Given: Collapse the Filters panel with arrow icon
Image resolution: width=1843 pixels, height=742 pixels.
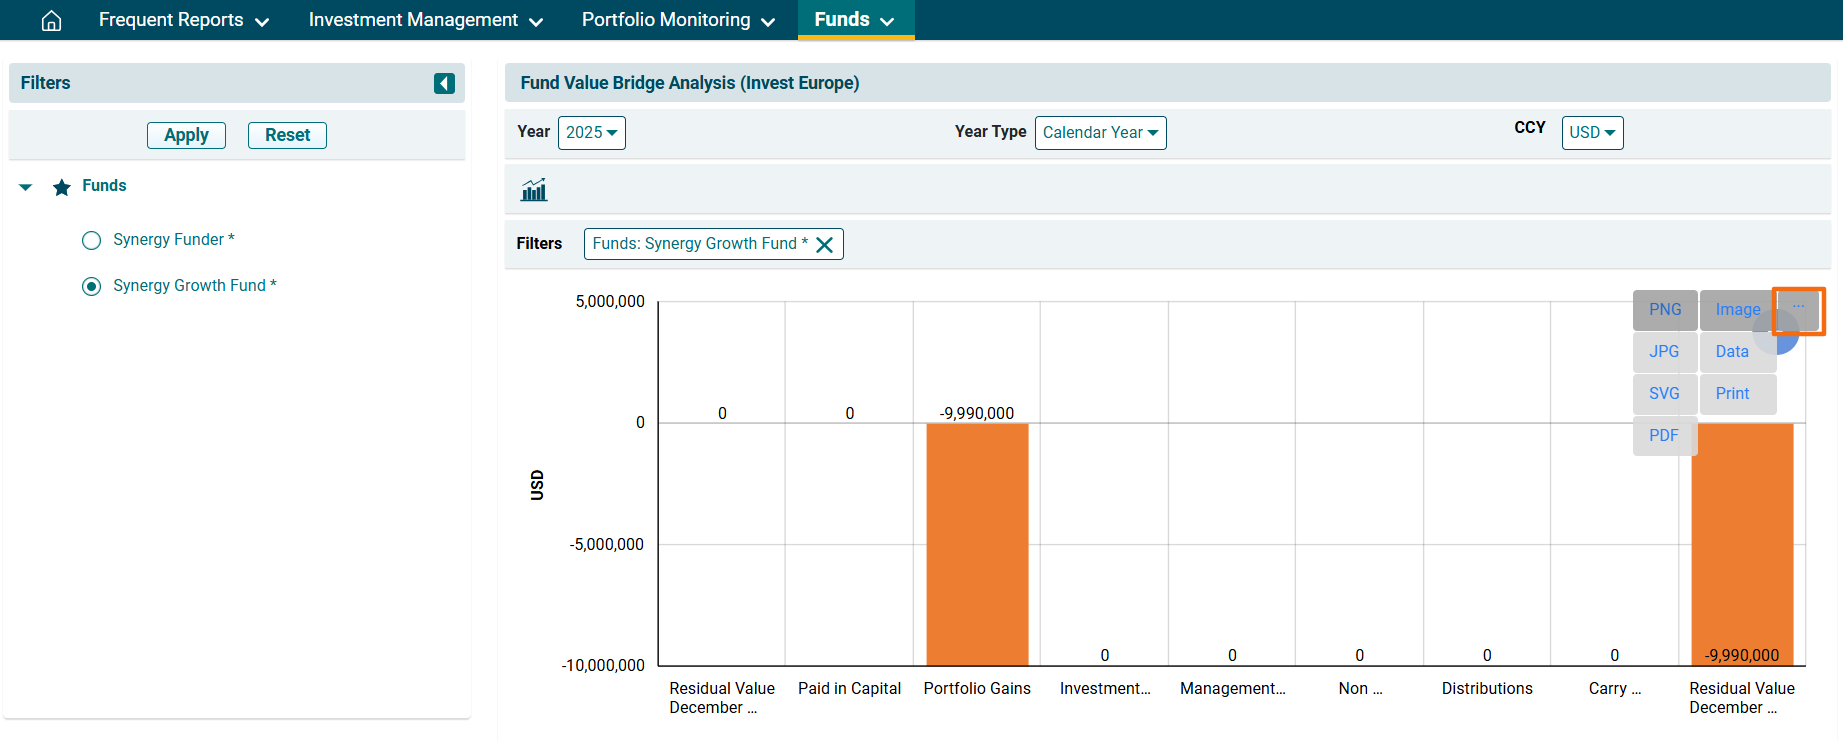Looking at the screenshot, I should point(444,83).
